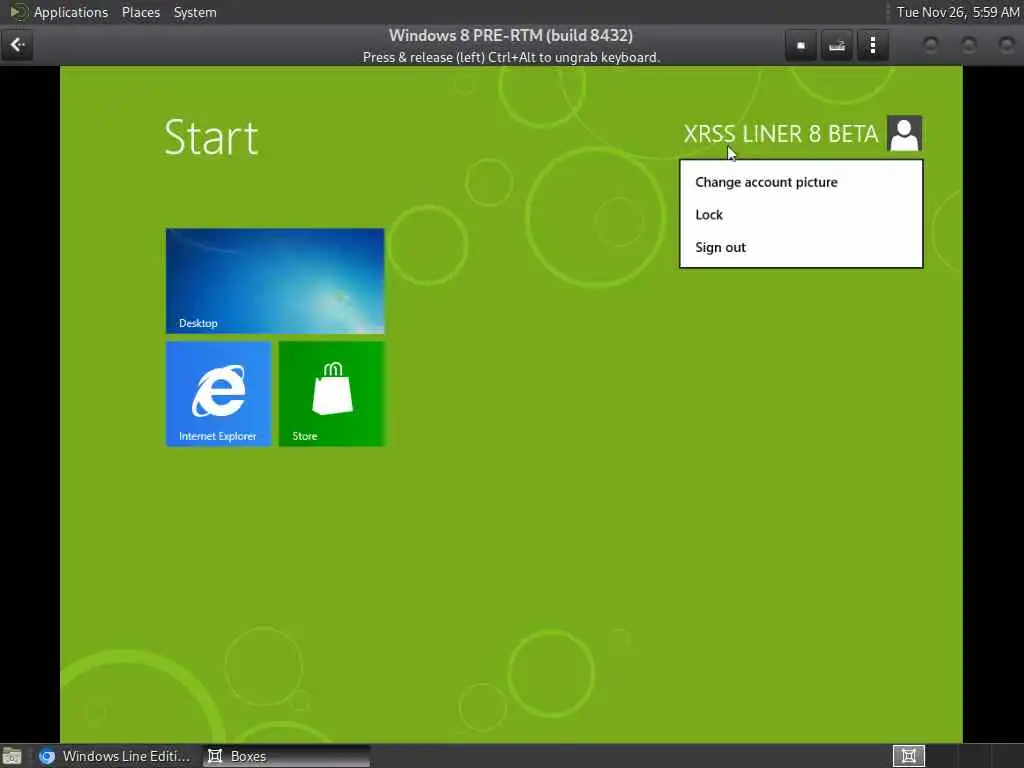Click the date and time clock
The height and width of the screenshot is (768, 1024).
957,12
